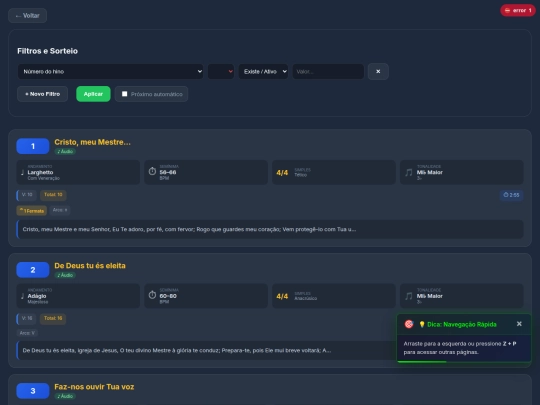Image resolution: width=540 pixels, height=405 pixels.
Task: Click the Áudio tag under 'Faz-nos ouvir Tua voz'
Action: tap(65, 396)
